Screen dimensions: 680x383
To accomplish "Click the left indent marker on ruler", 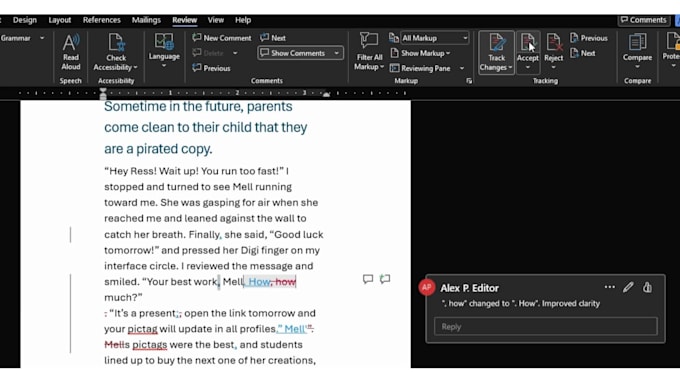I will click(103, 93).
